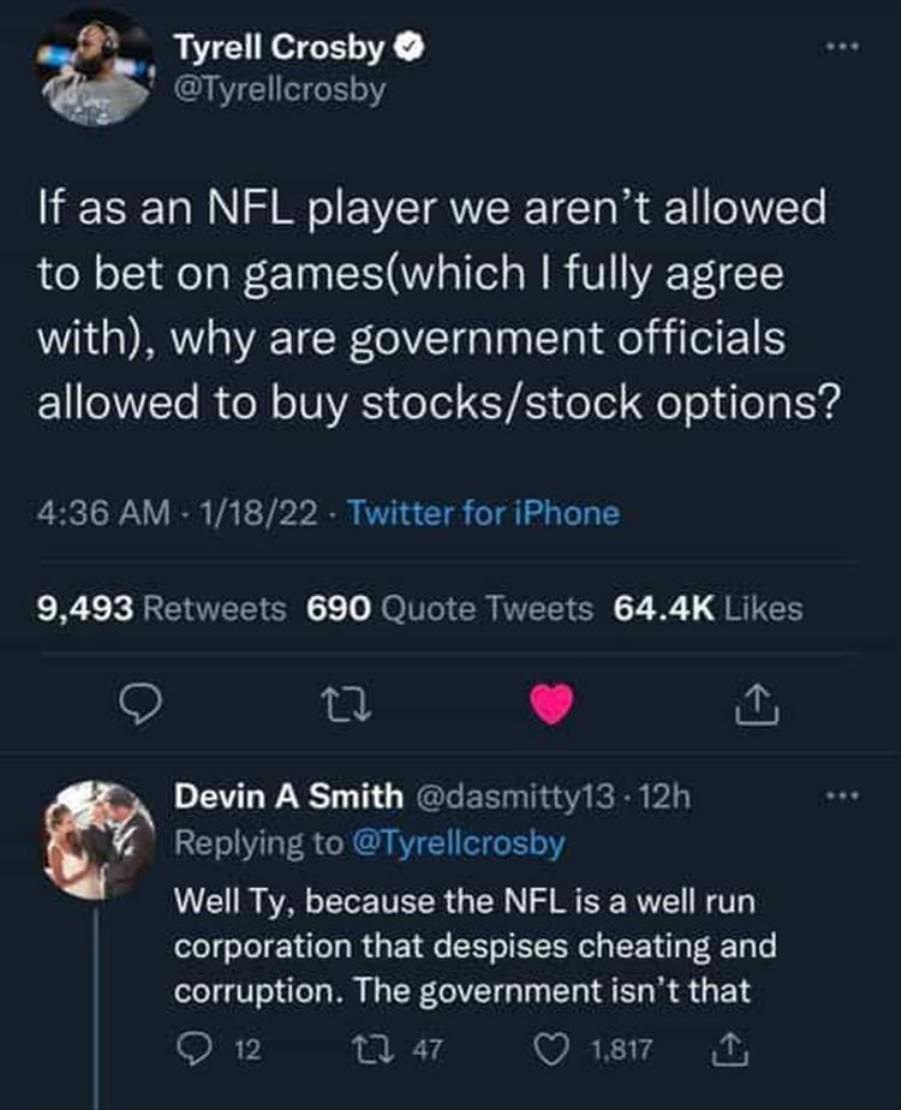This screenshot has width=901, height=1110.
Task: Open Devin A Smith's profile avatar
Action: point(96,840)
